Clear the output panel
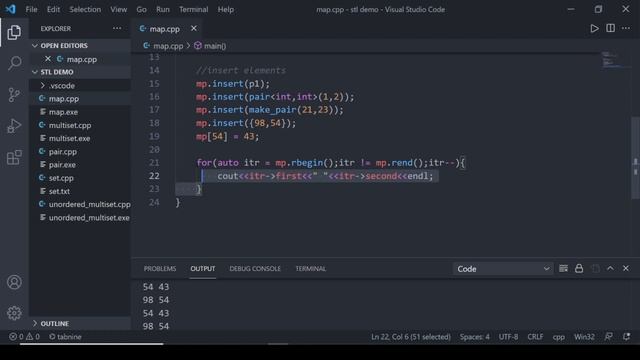The image size is (640, 360). click(x=563, y=268)
